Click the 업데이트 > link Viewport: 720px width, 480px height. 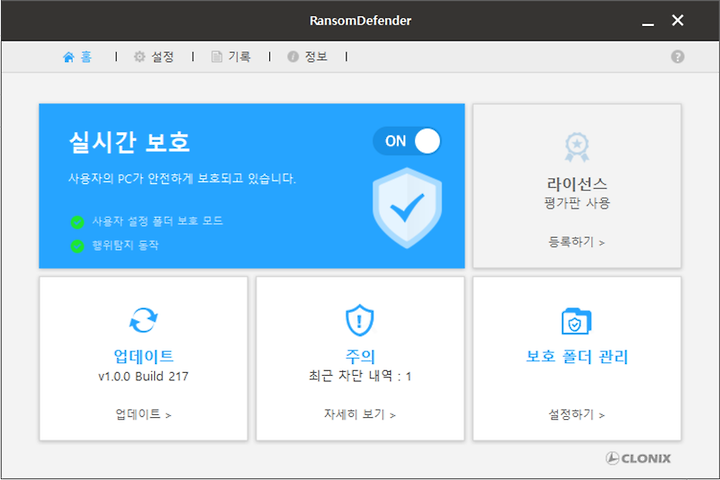[x=143, y=414]
